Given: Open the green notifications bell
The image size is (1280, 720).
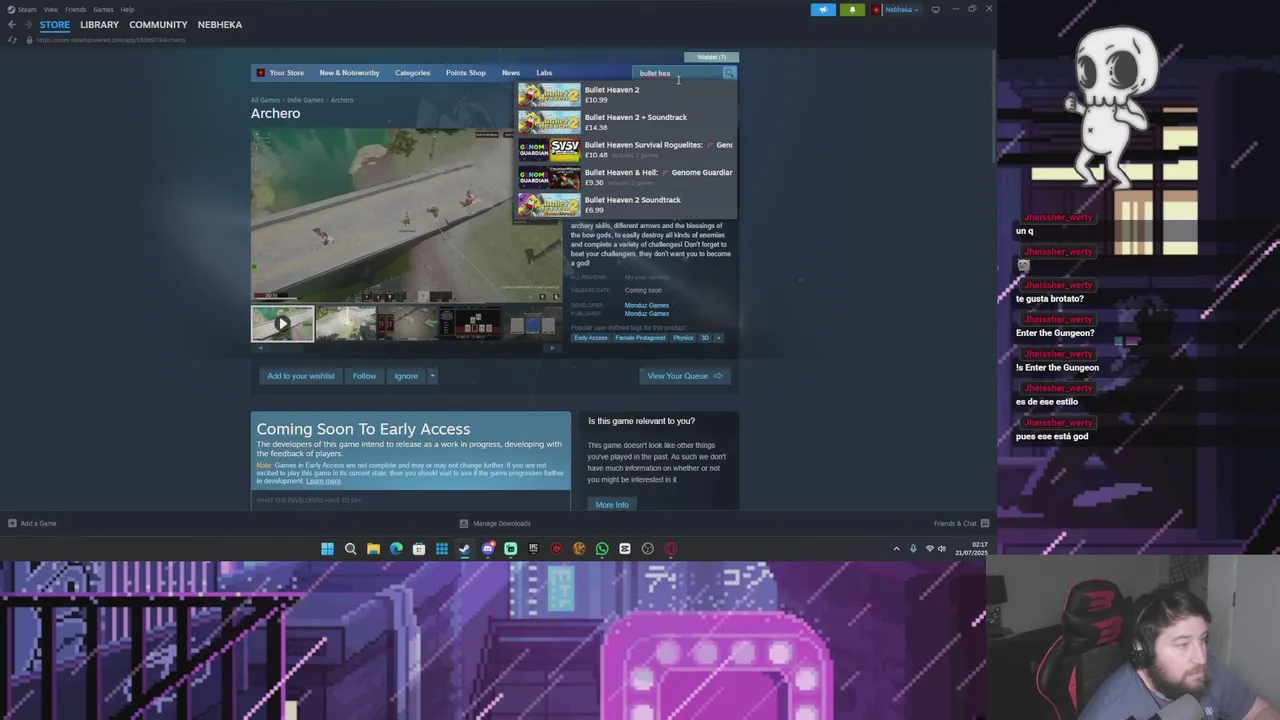Looking at the screenshot, I should [852, 10].
